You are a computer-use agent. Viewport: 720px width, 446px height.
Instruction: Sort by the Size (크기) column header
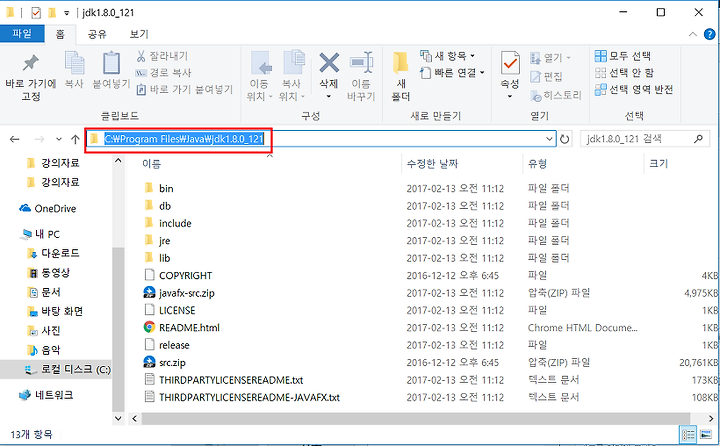[x=658, y=164]
